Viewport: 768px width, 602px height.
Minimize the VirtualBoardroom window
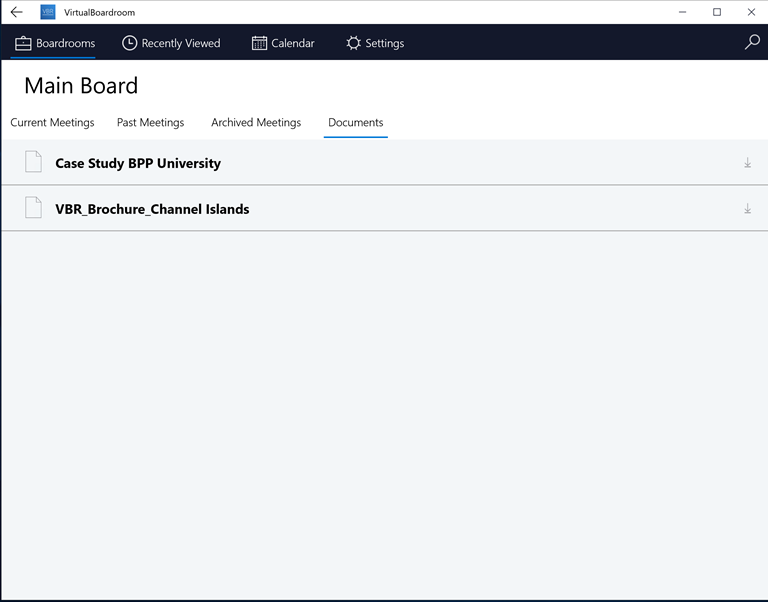pyautogui.click(x=682, y=12)
